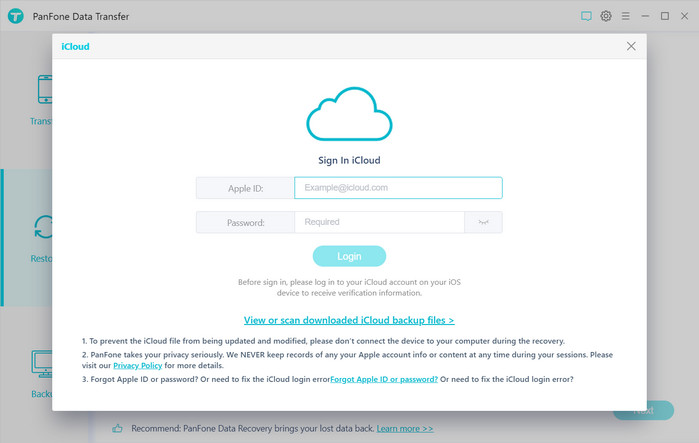699x443 pixels.
Task: Minimize the PanFone Data Transfer window
Action: [x=645, y=16]
